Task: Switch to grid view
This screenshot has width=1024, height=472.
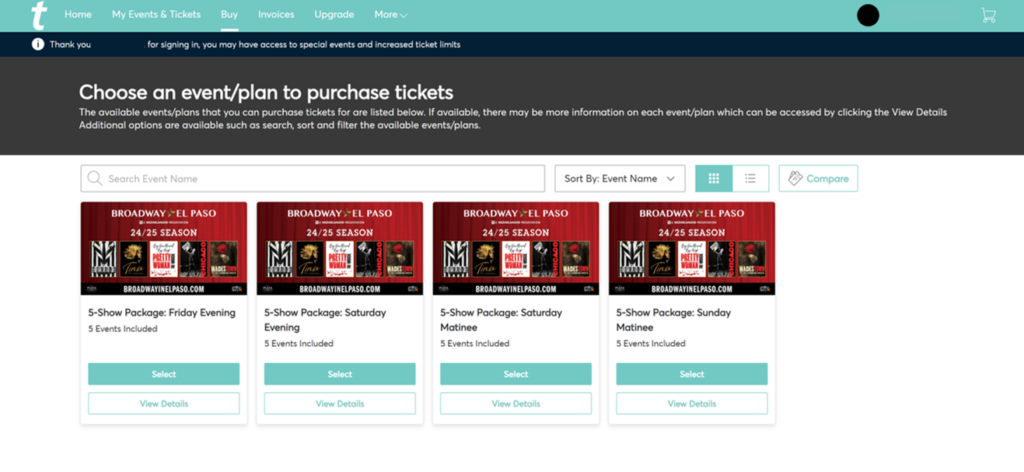Action: (714, 179)
